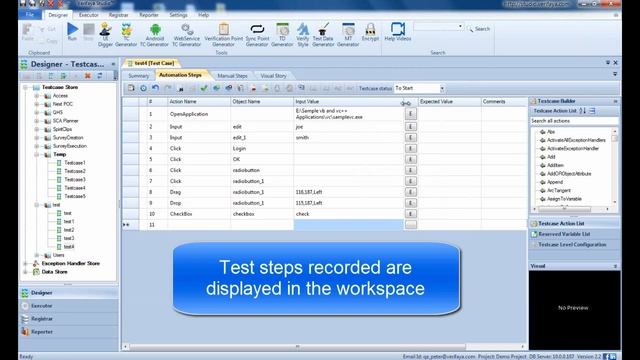Viewport: 640px width, 360px height.
Task: Click the Input Value cell of row 11
Action: pos(349,225)
